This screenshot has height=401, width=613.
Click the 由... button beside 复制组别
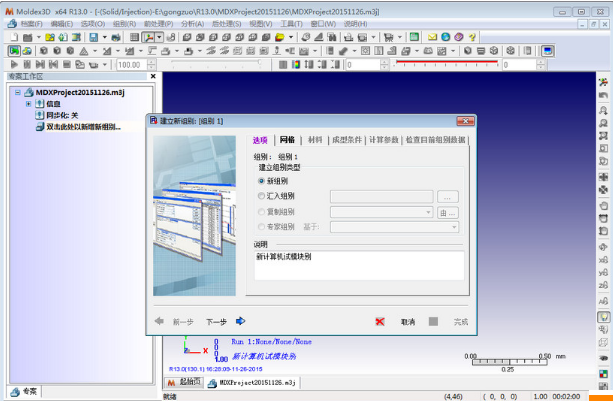[x=448, y=213]
